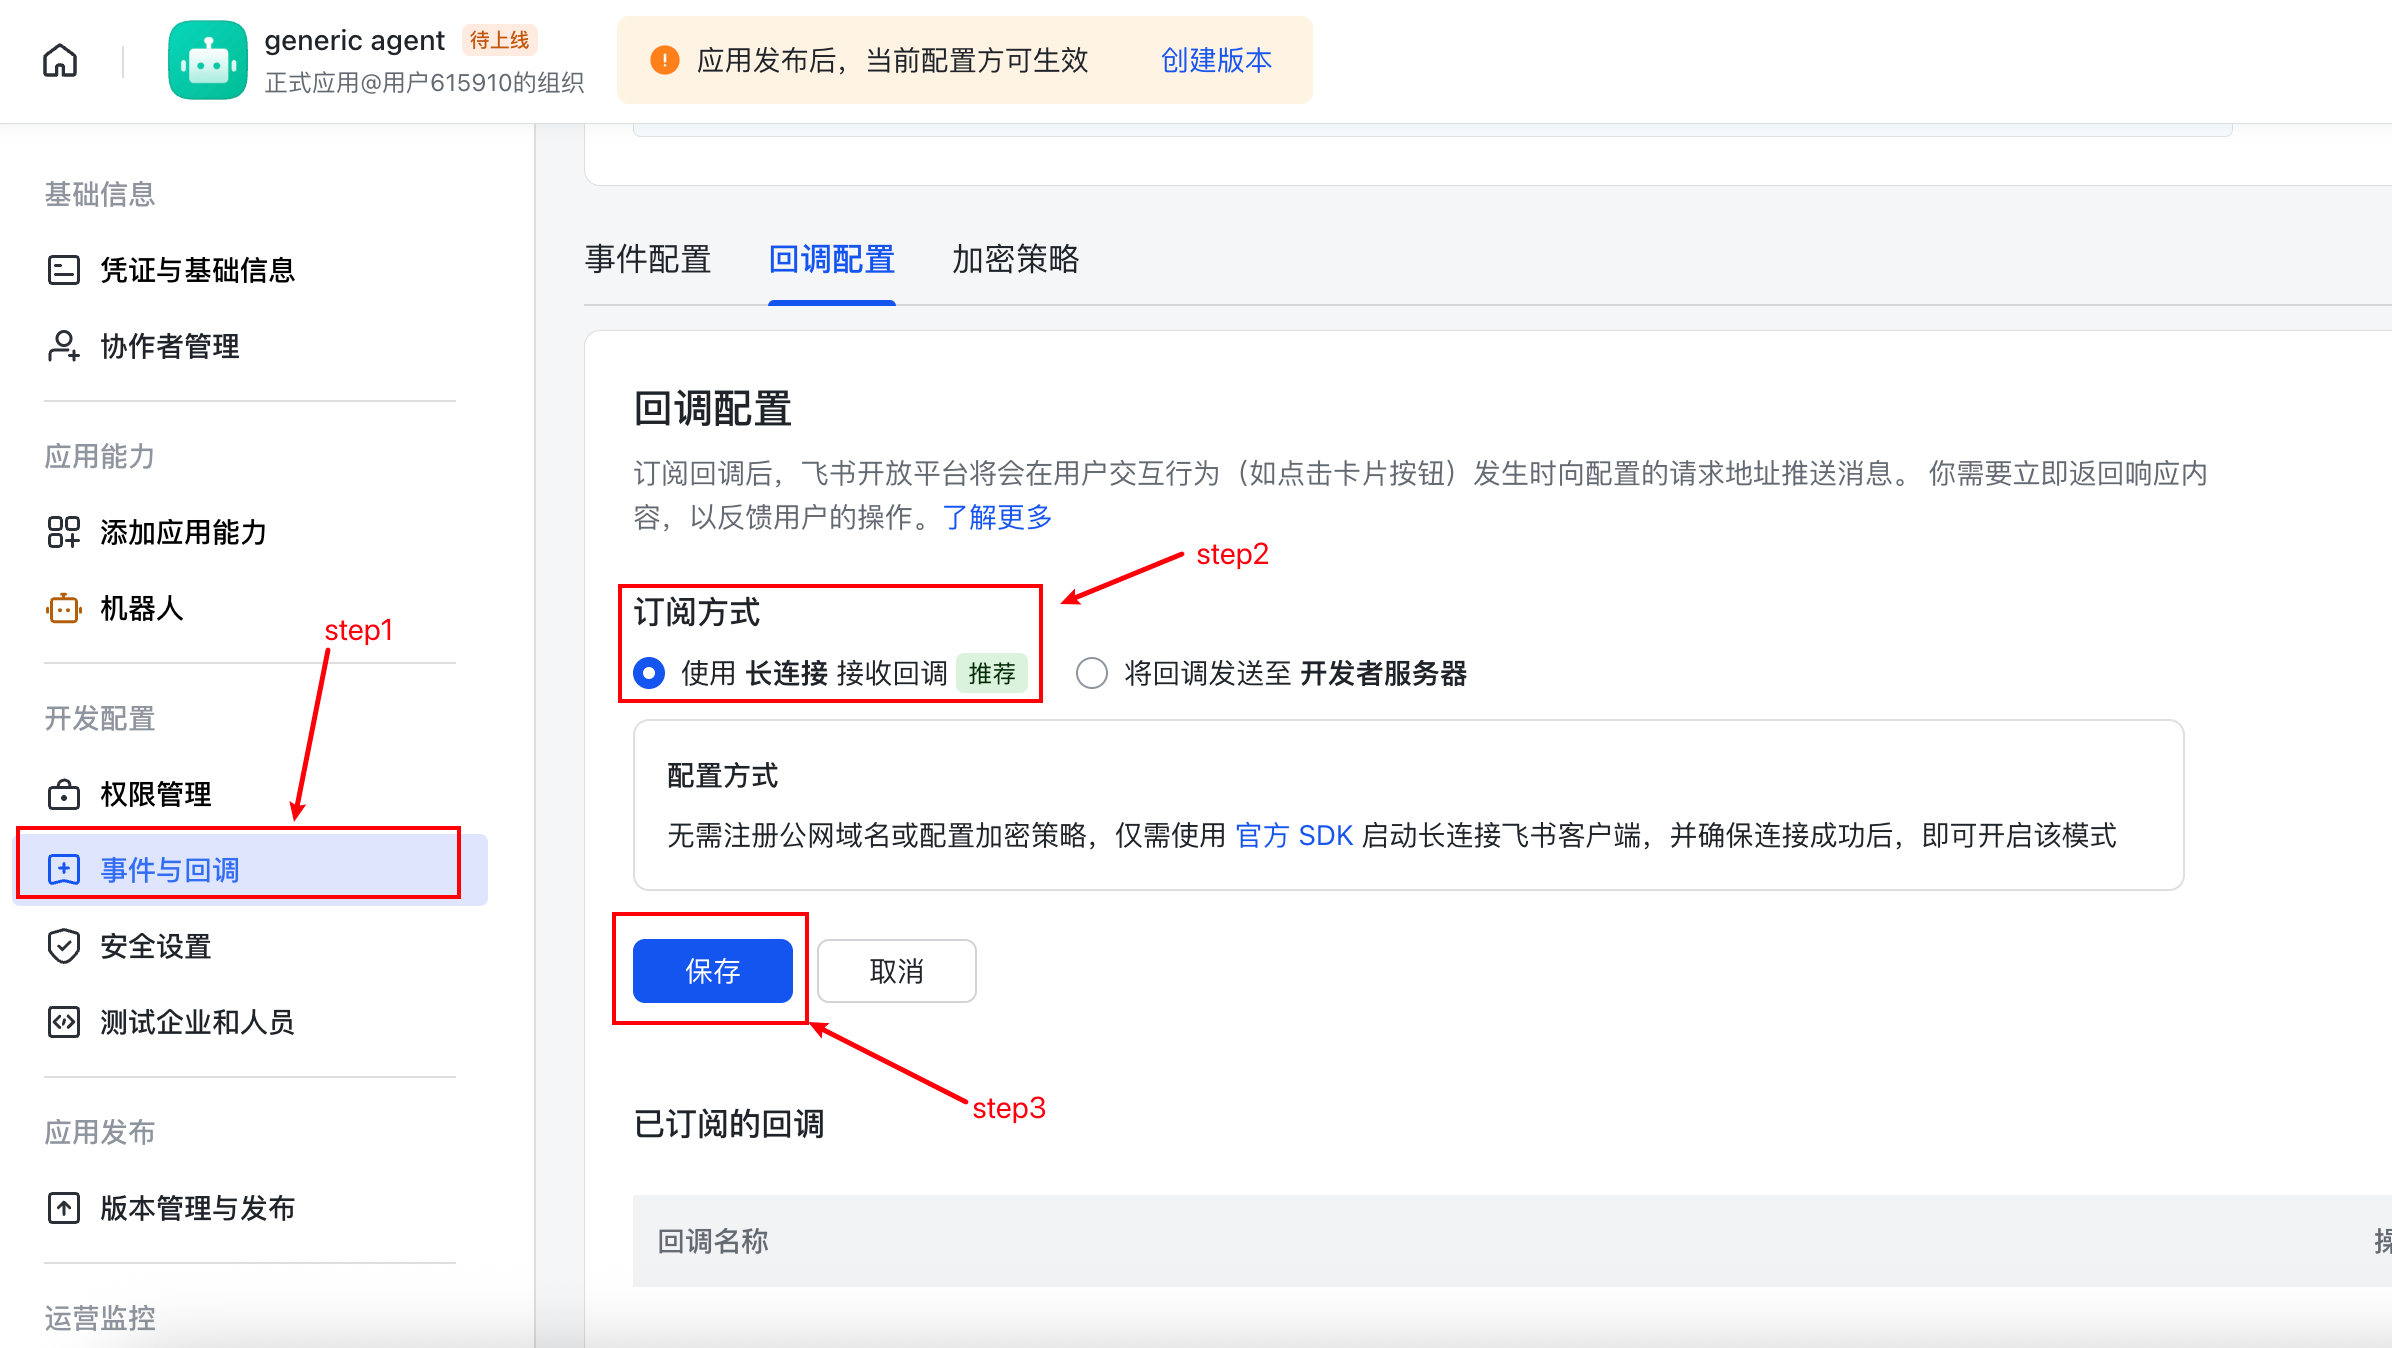
Task: Select 将回调发送至开发者服务器 radio option
Action: pyautogui.click(x=1092, y=673)
